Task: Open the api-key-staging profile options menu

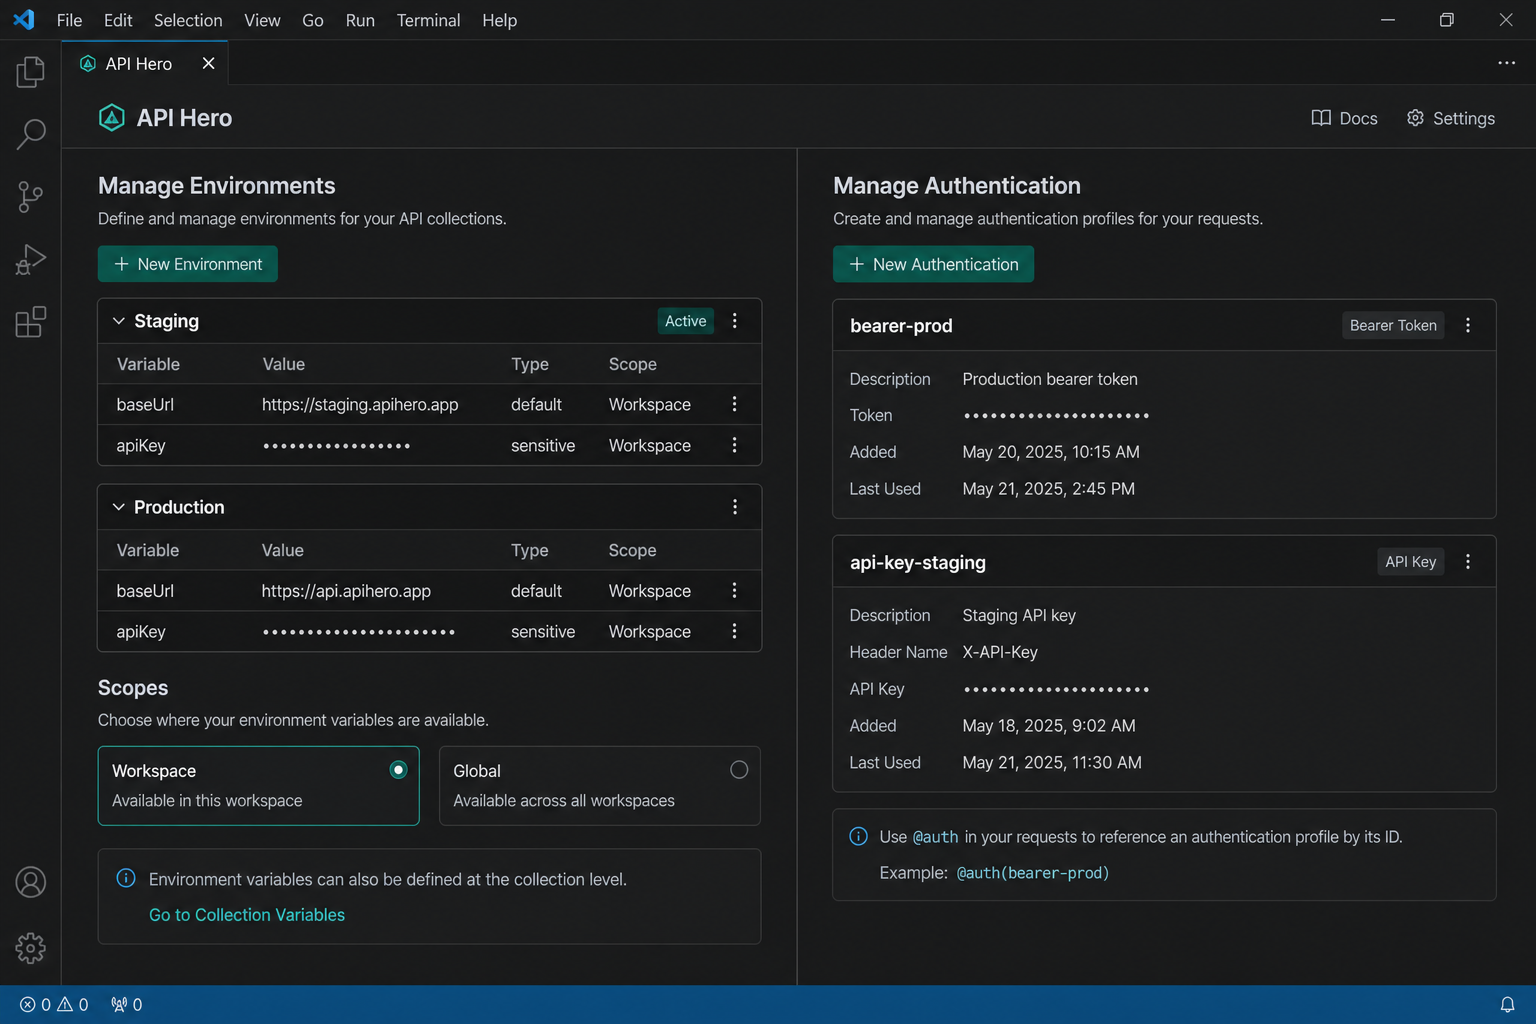Action: (x=1468, y=562)
